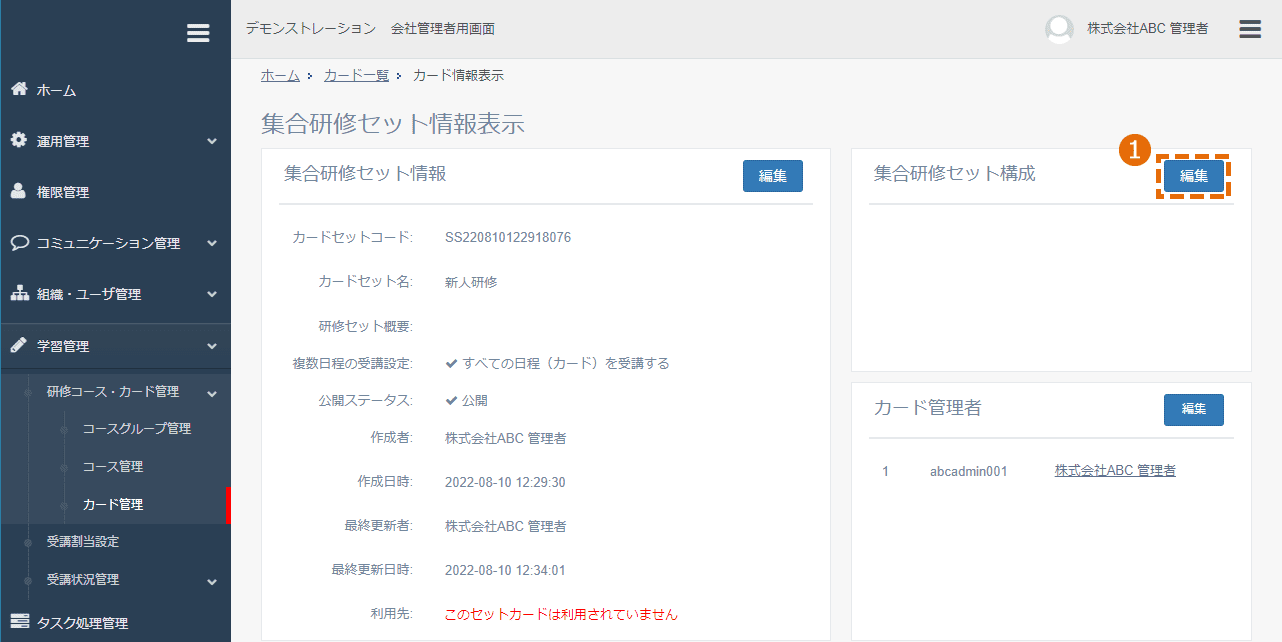Open ホーム in the sidebar
1282x642 pixels.
(x=57, y=90)
